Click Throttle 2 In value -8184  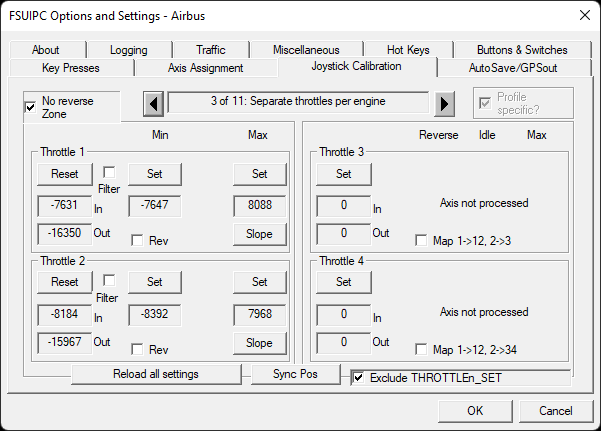click(64, 314)
